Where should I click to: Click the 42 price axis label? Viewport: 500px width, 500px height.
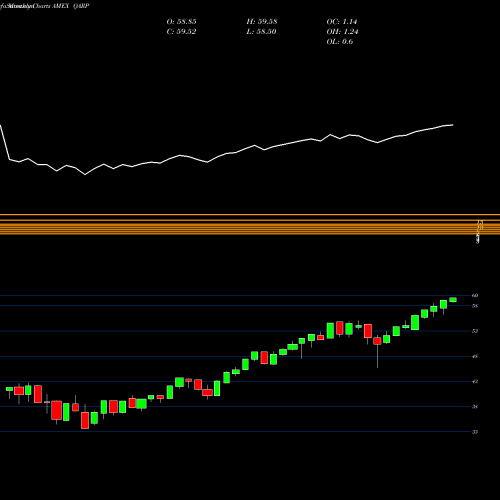pyautogui.click(x=475, y=381)
